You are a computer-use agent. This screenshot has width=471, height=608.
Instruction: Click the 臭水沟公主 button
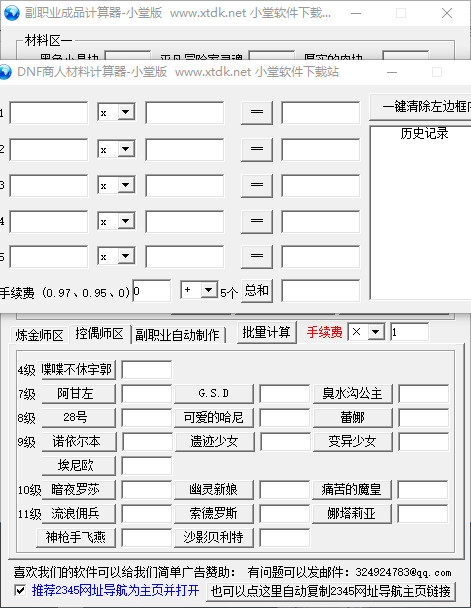pos(353,394)
